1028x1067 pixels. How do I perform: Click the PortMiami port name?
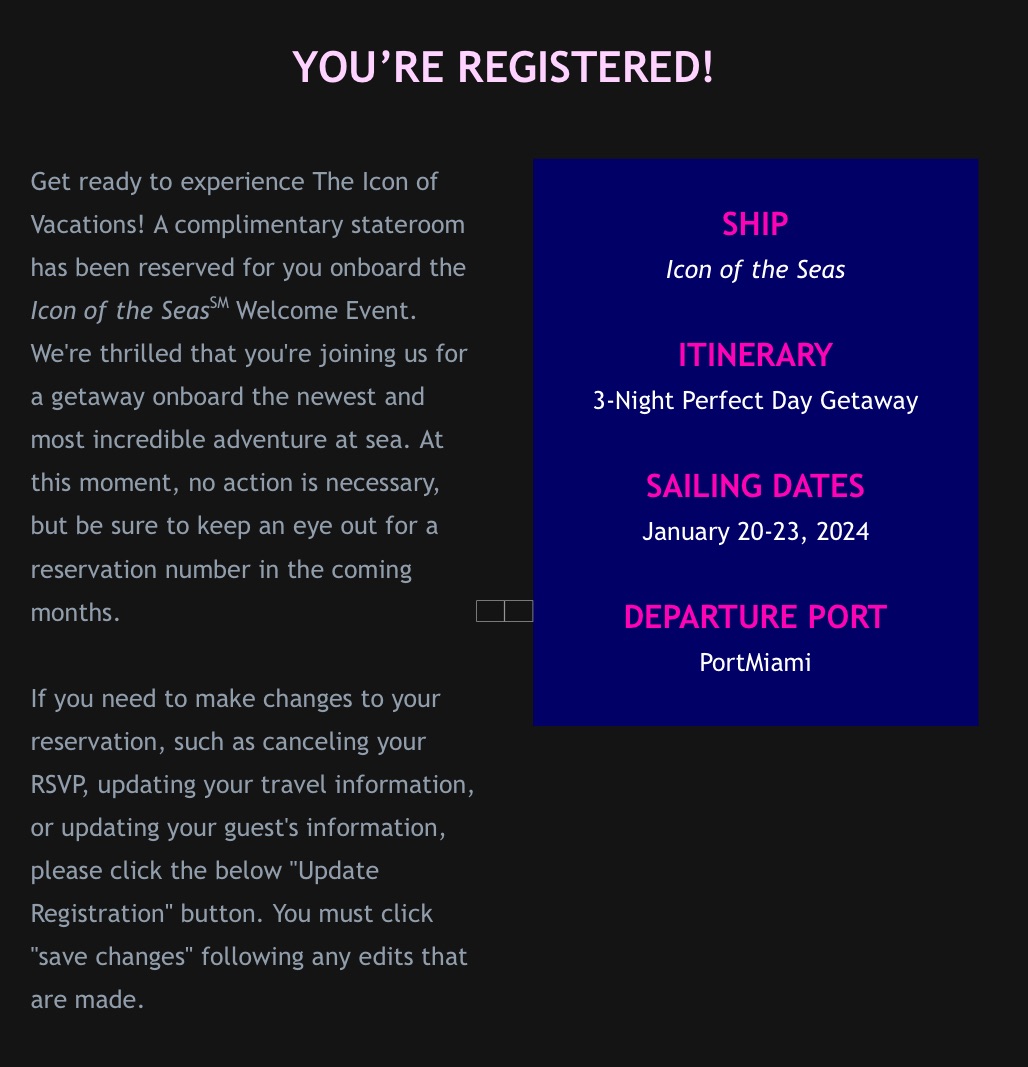(755, 662)
